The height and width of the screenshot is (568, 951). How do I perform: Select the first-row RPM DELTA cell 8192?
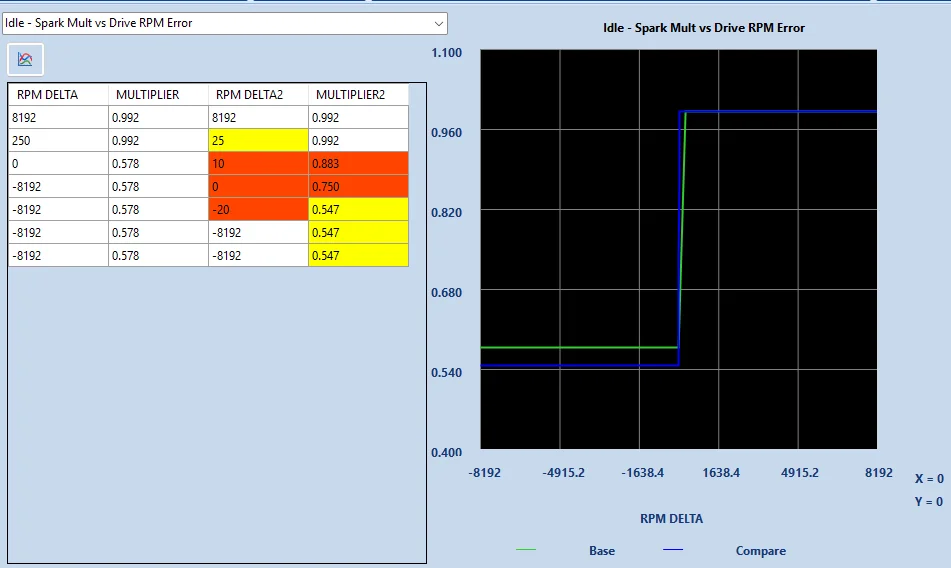pyautogui.click(x=58, y=118)
